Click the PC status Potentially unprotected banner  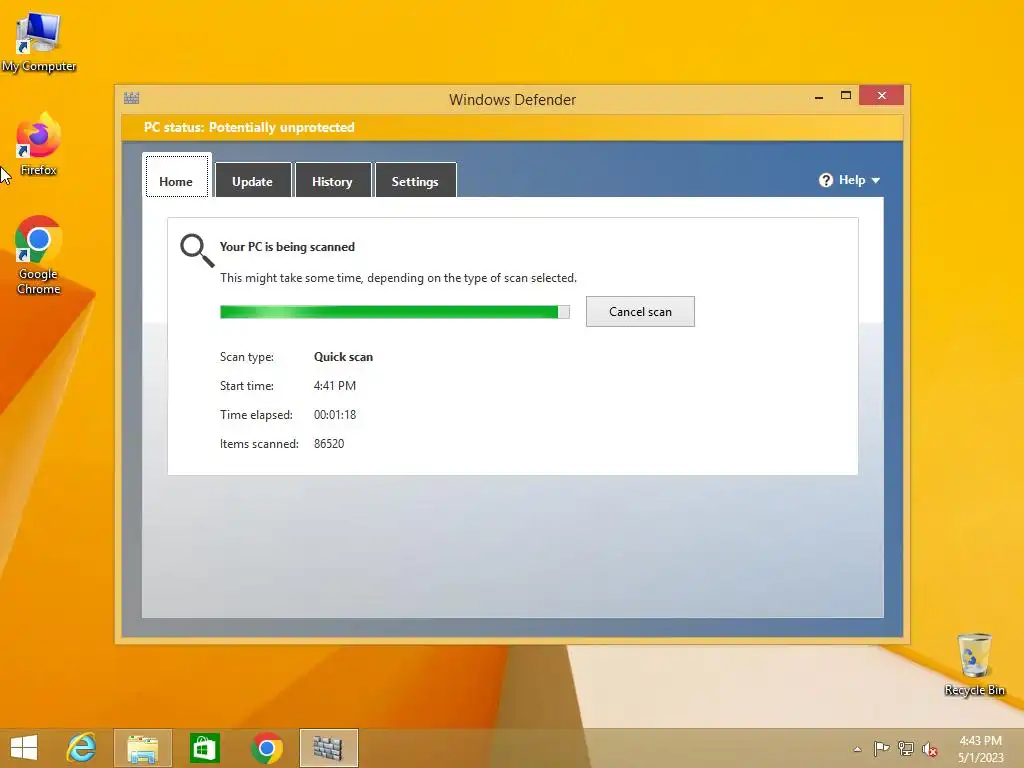click(x=512, y=127)
